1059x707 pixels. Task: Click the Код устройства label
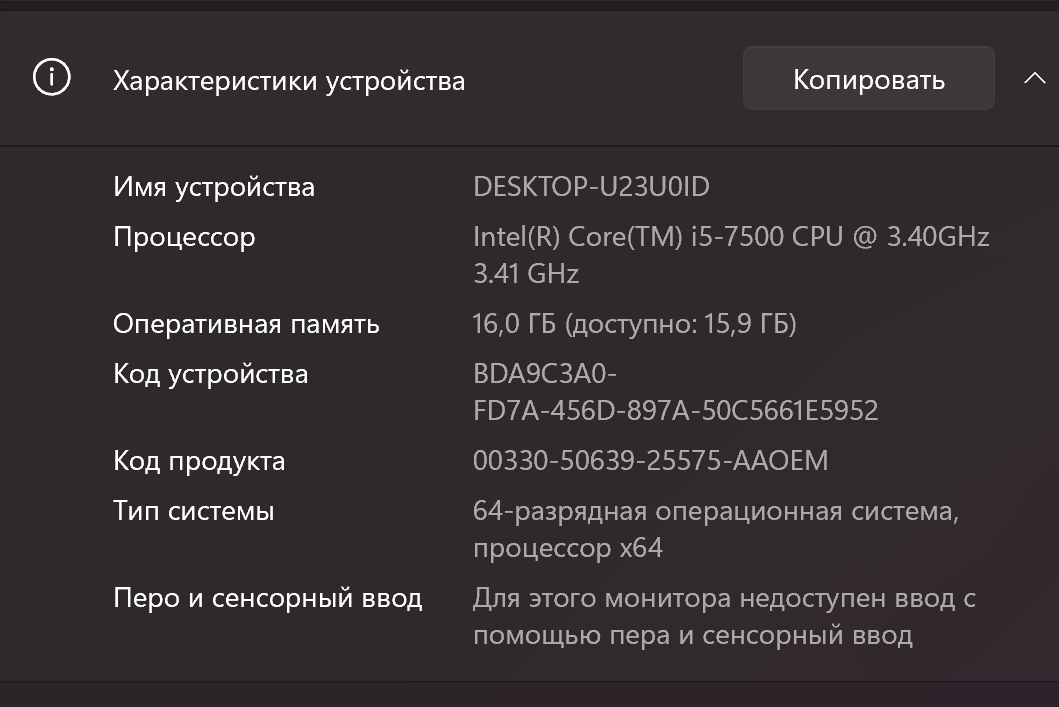tap(210, 374)
